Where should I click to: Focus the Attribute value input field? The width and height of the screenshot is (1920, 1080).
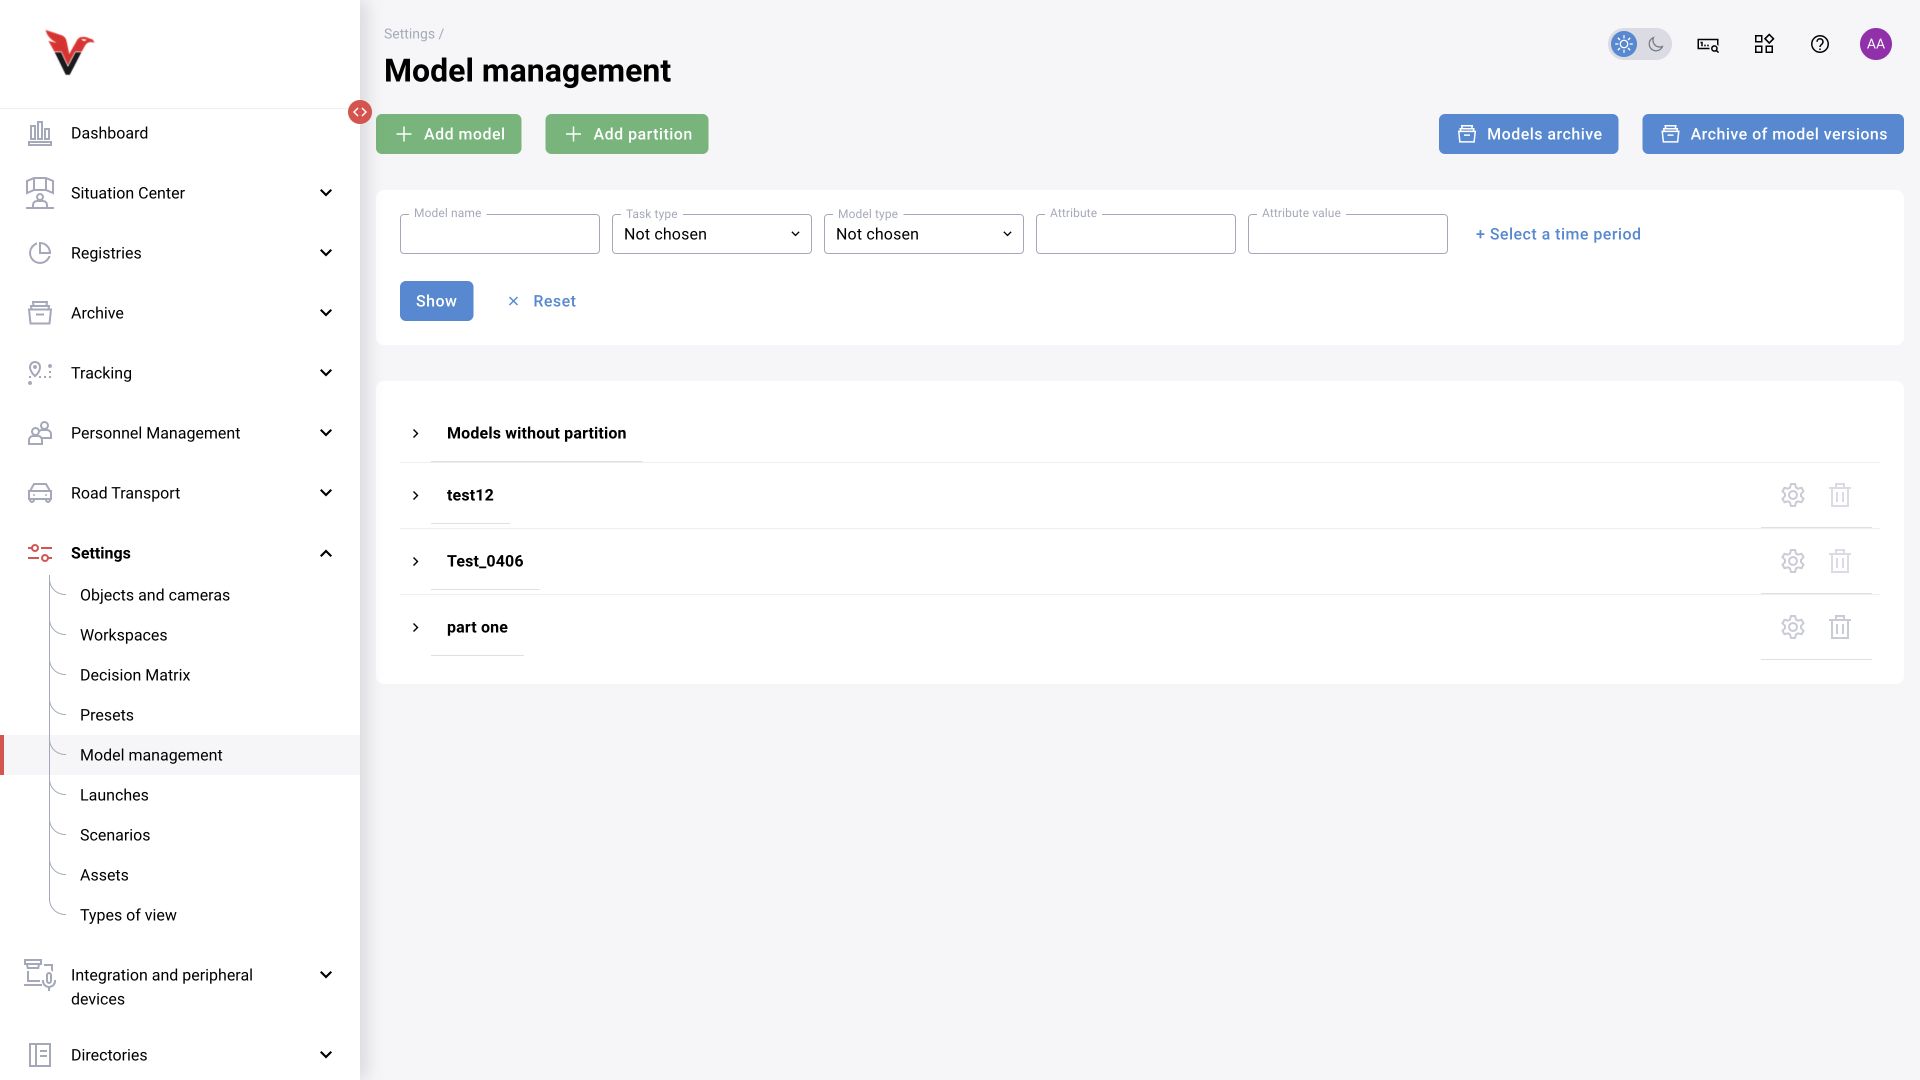point(1348,234)
